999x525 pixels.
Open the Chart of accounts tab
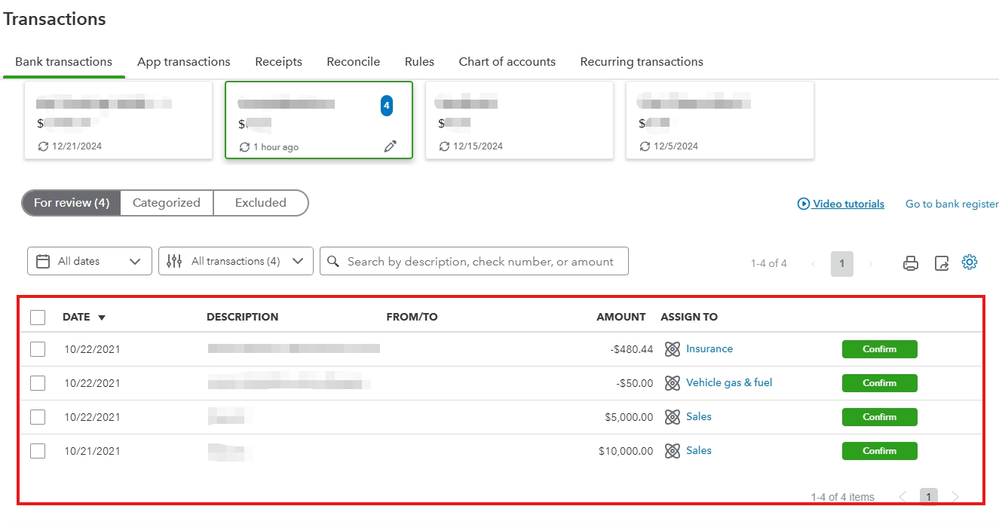click(507, 62)
